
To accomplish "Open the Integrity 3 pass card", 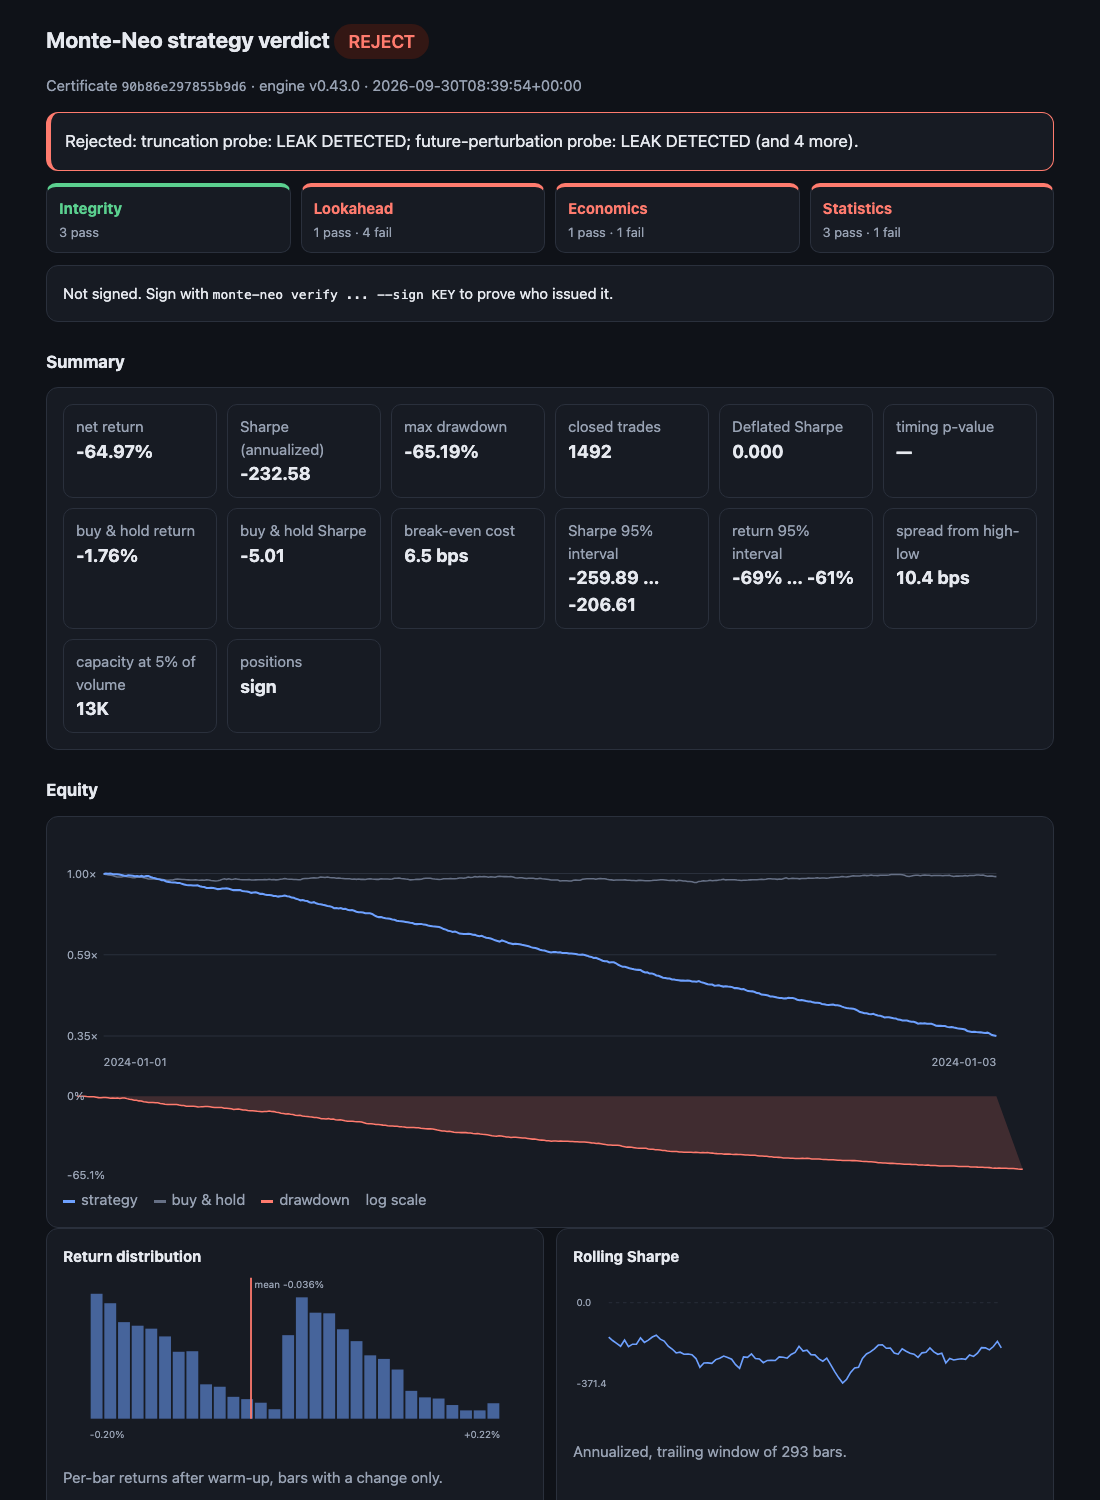I will 168,218.
